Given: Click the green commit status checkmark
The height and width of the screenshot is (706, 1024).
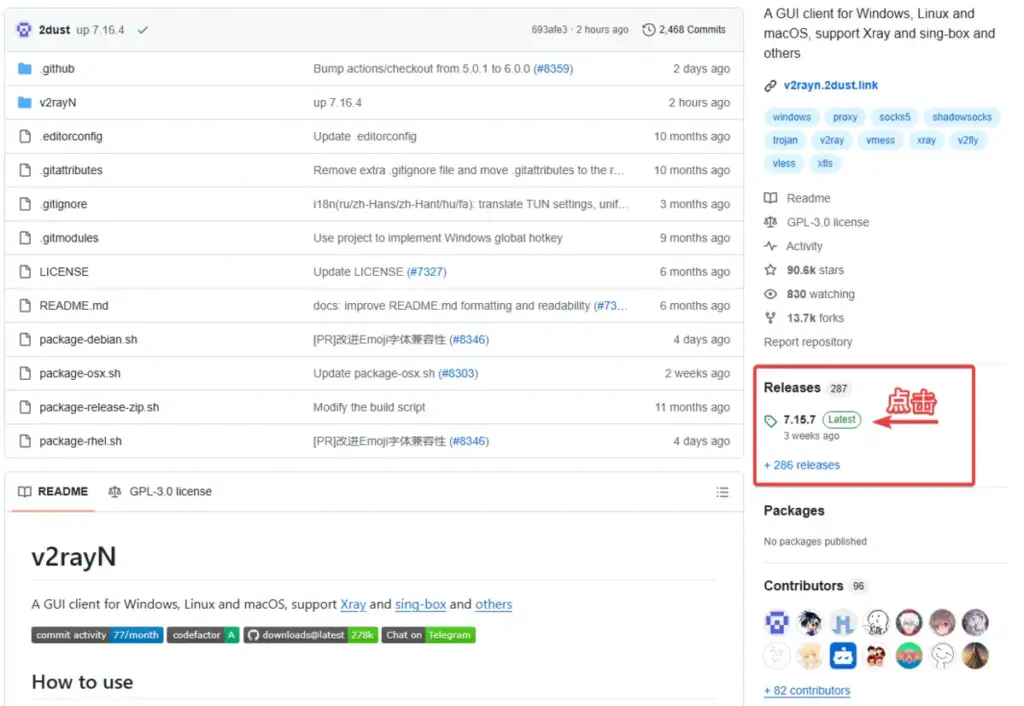Looking at the screenshot, I should 143,30.
